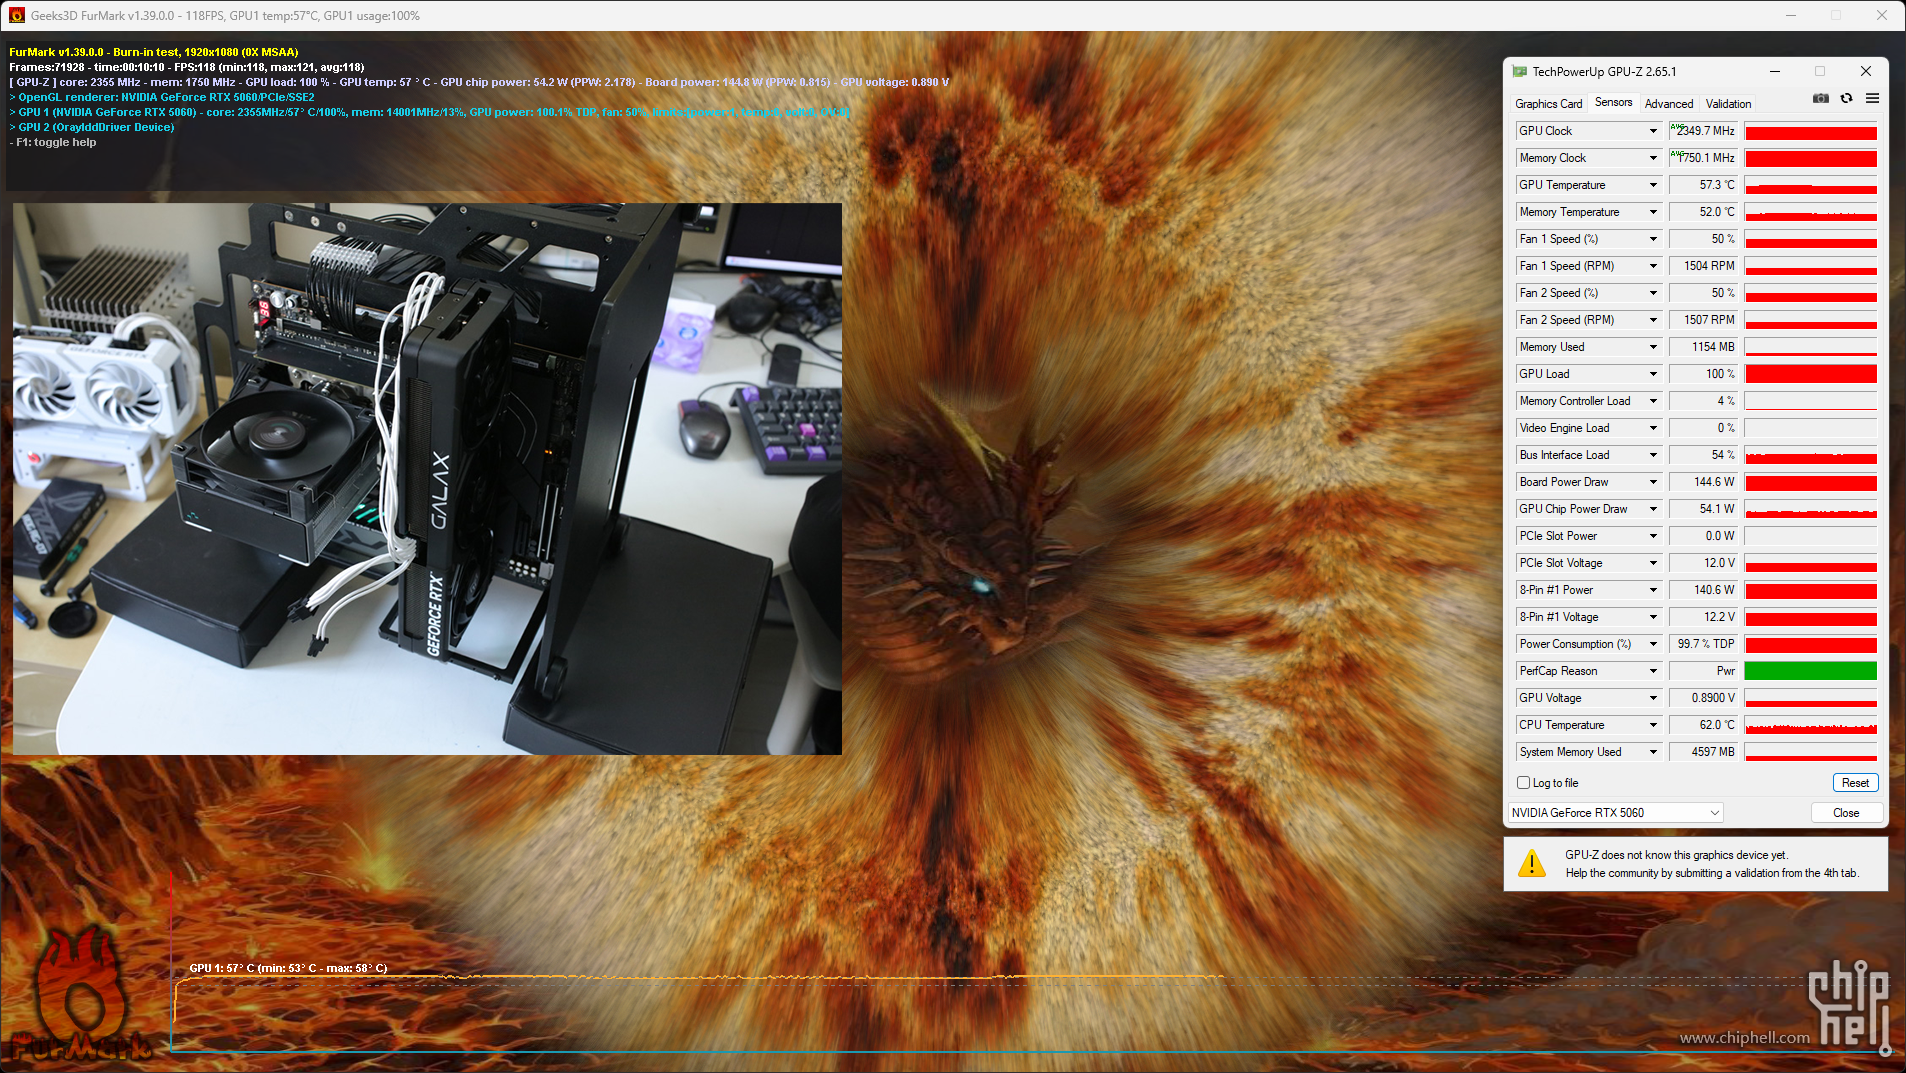This screenshot has width=1906, height=1073.
Task: Click the Board Power Draw value 144.6 W
Action: pyautogui.click(x=1705, y=482)
